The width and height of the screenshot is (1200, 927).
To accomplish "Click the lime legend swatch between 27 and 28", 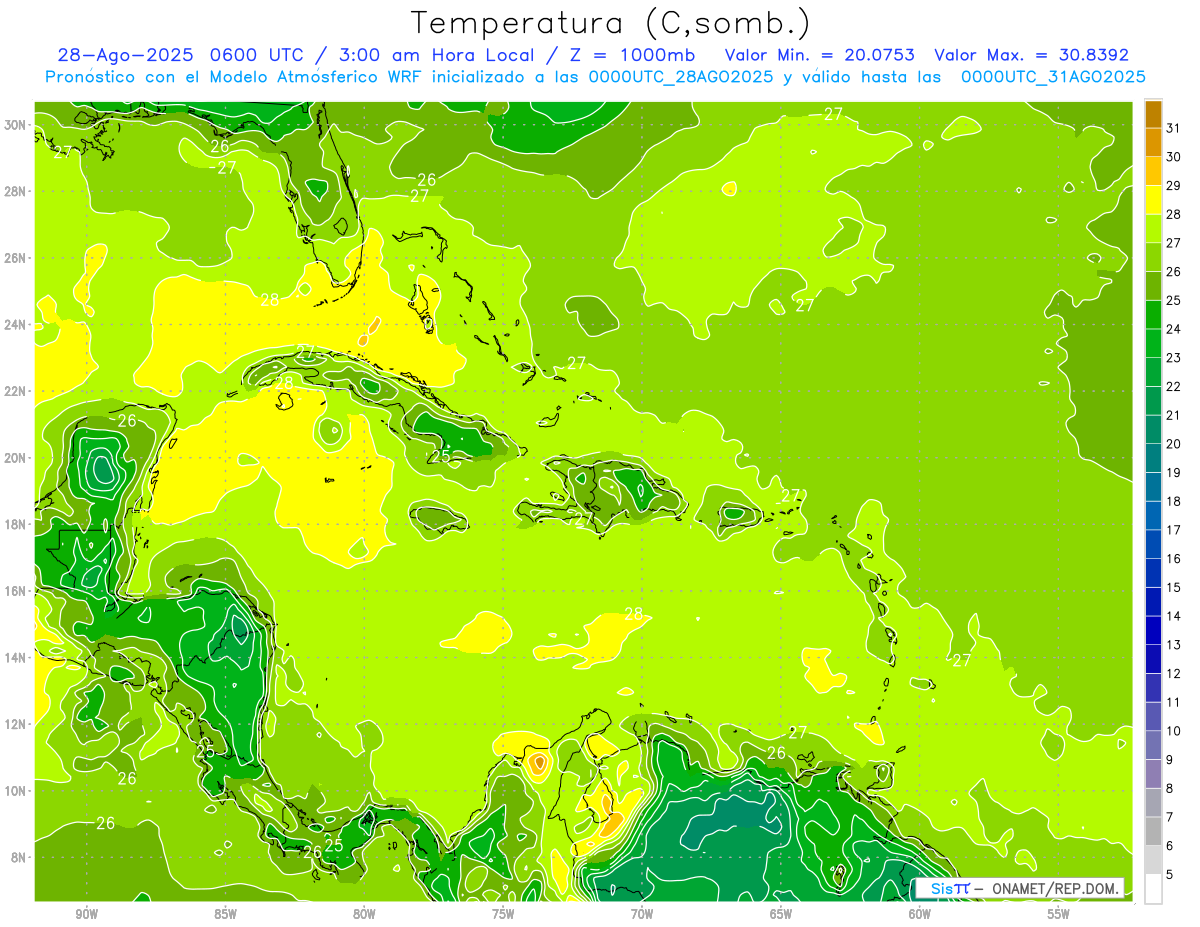I will coord(1153,228).
